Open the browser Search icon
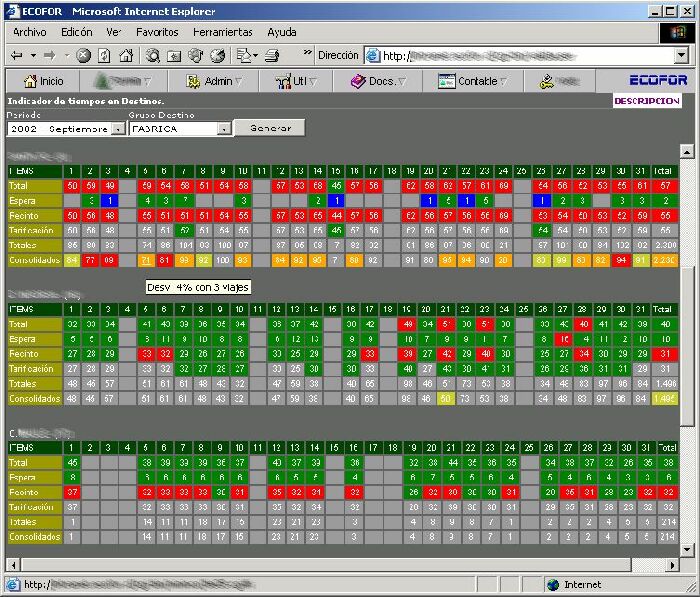Viewport: 700px width, 597px height. (x=153, y=55)
